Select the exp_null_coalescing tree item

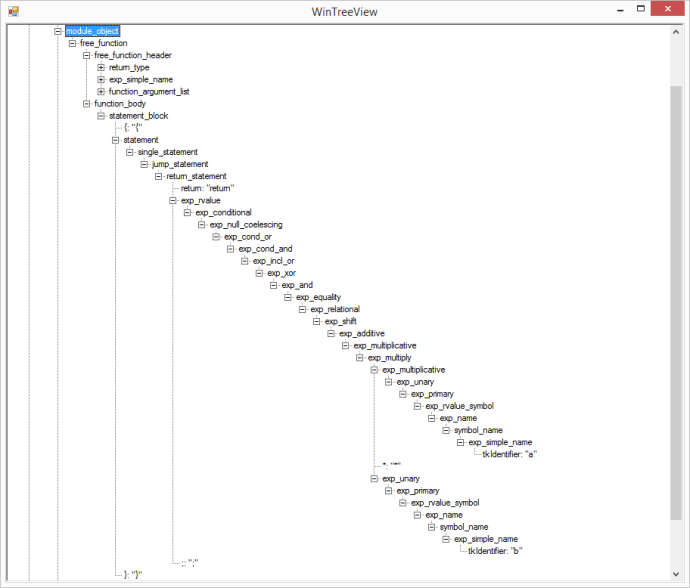pos(245,224)
